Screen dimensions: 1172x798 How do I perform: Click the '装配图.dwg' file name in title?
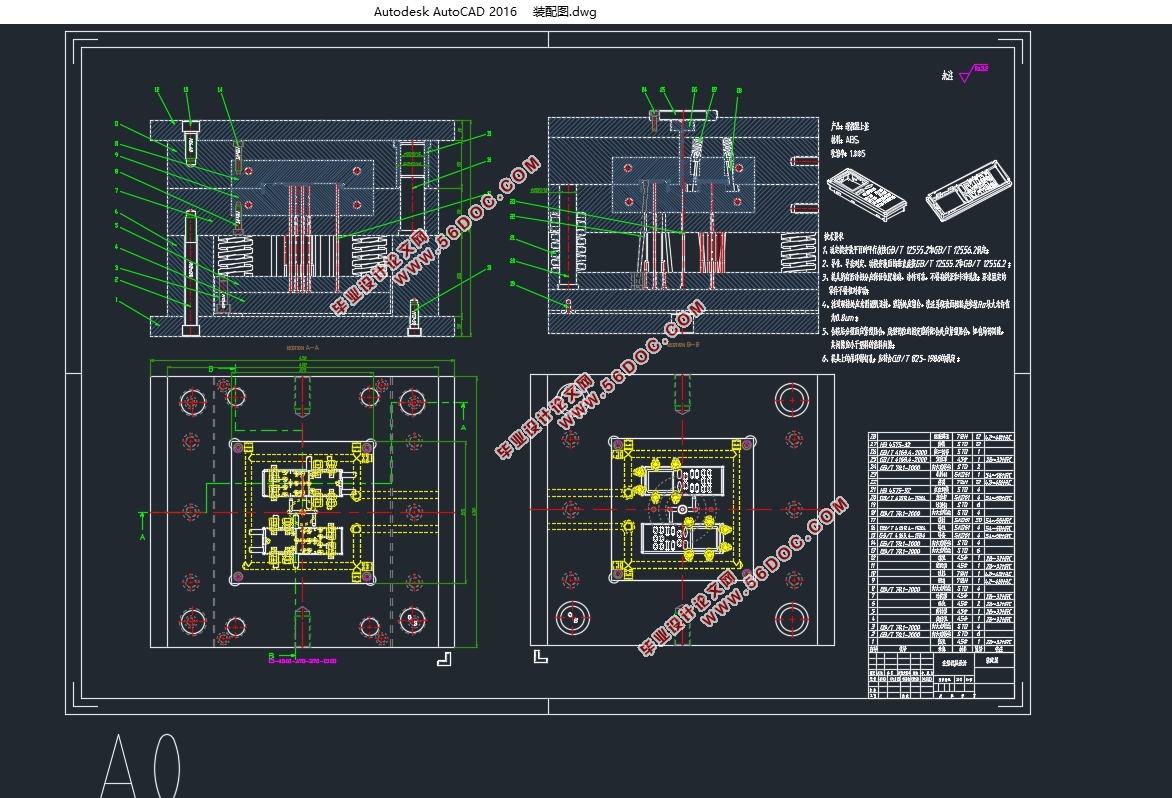(x=564, y=12)
